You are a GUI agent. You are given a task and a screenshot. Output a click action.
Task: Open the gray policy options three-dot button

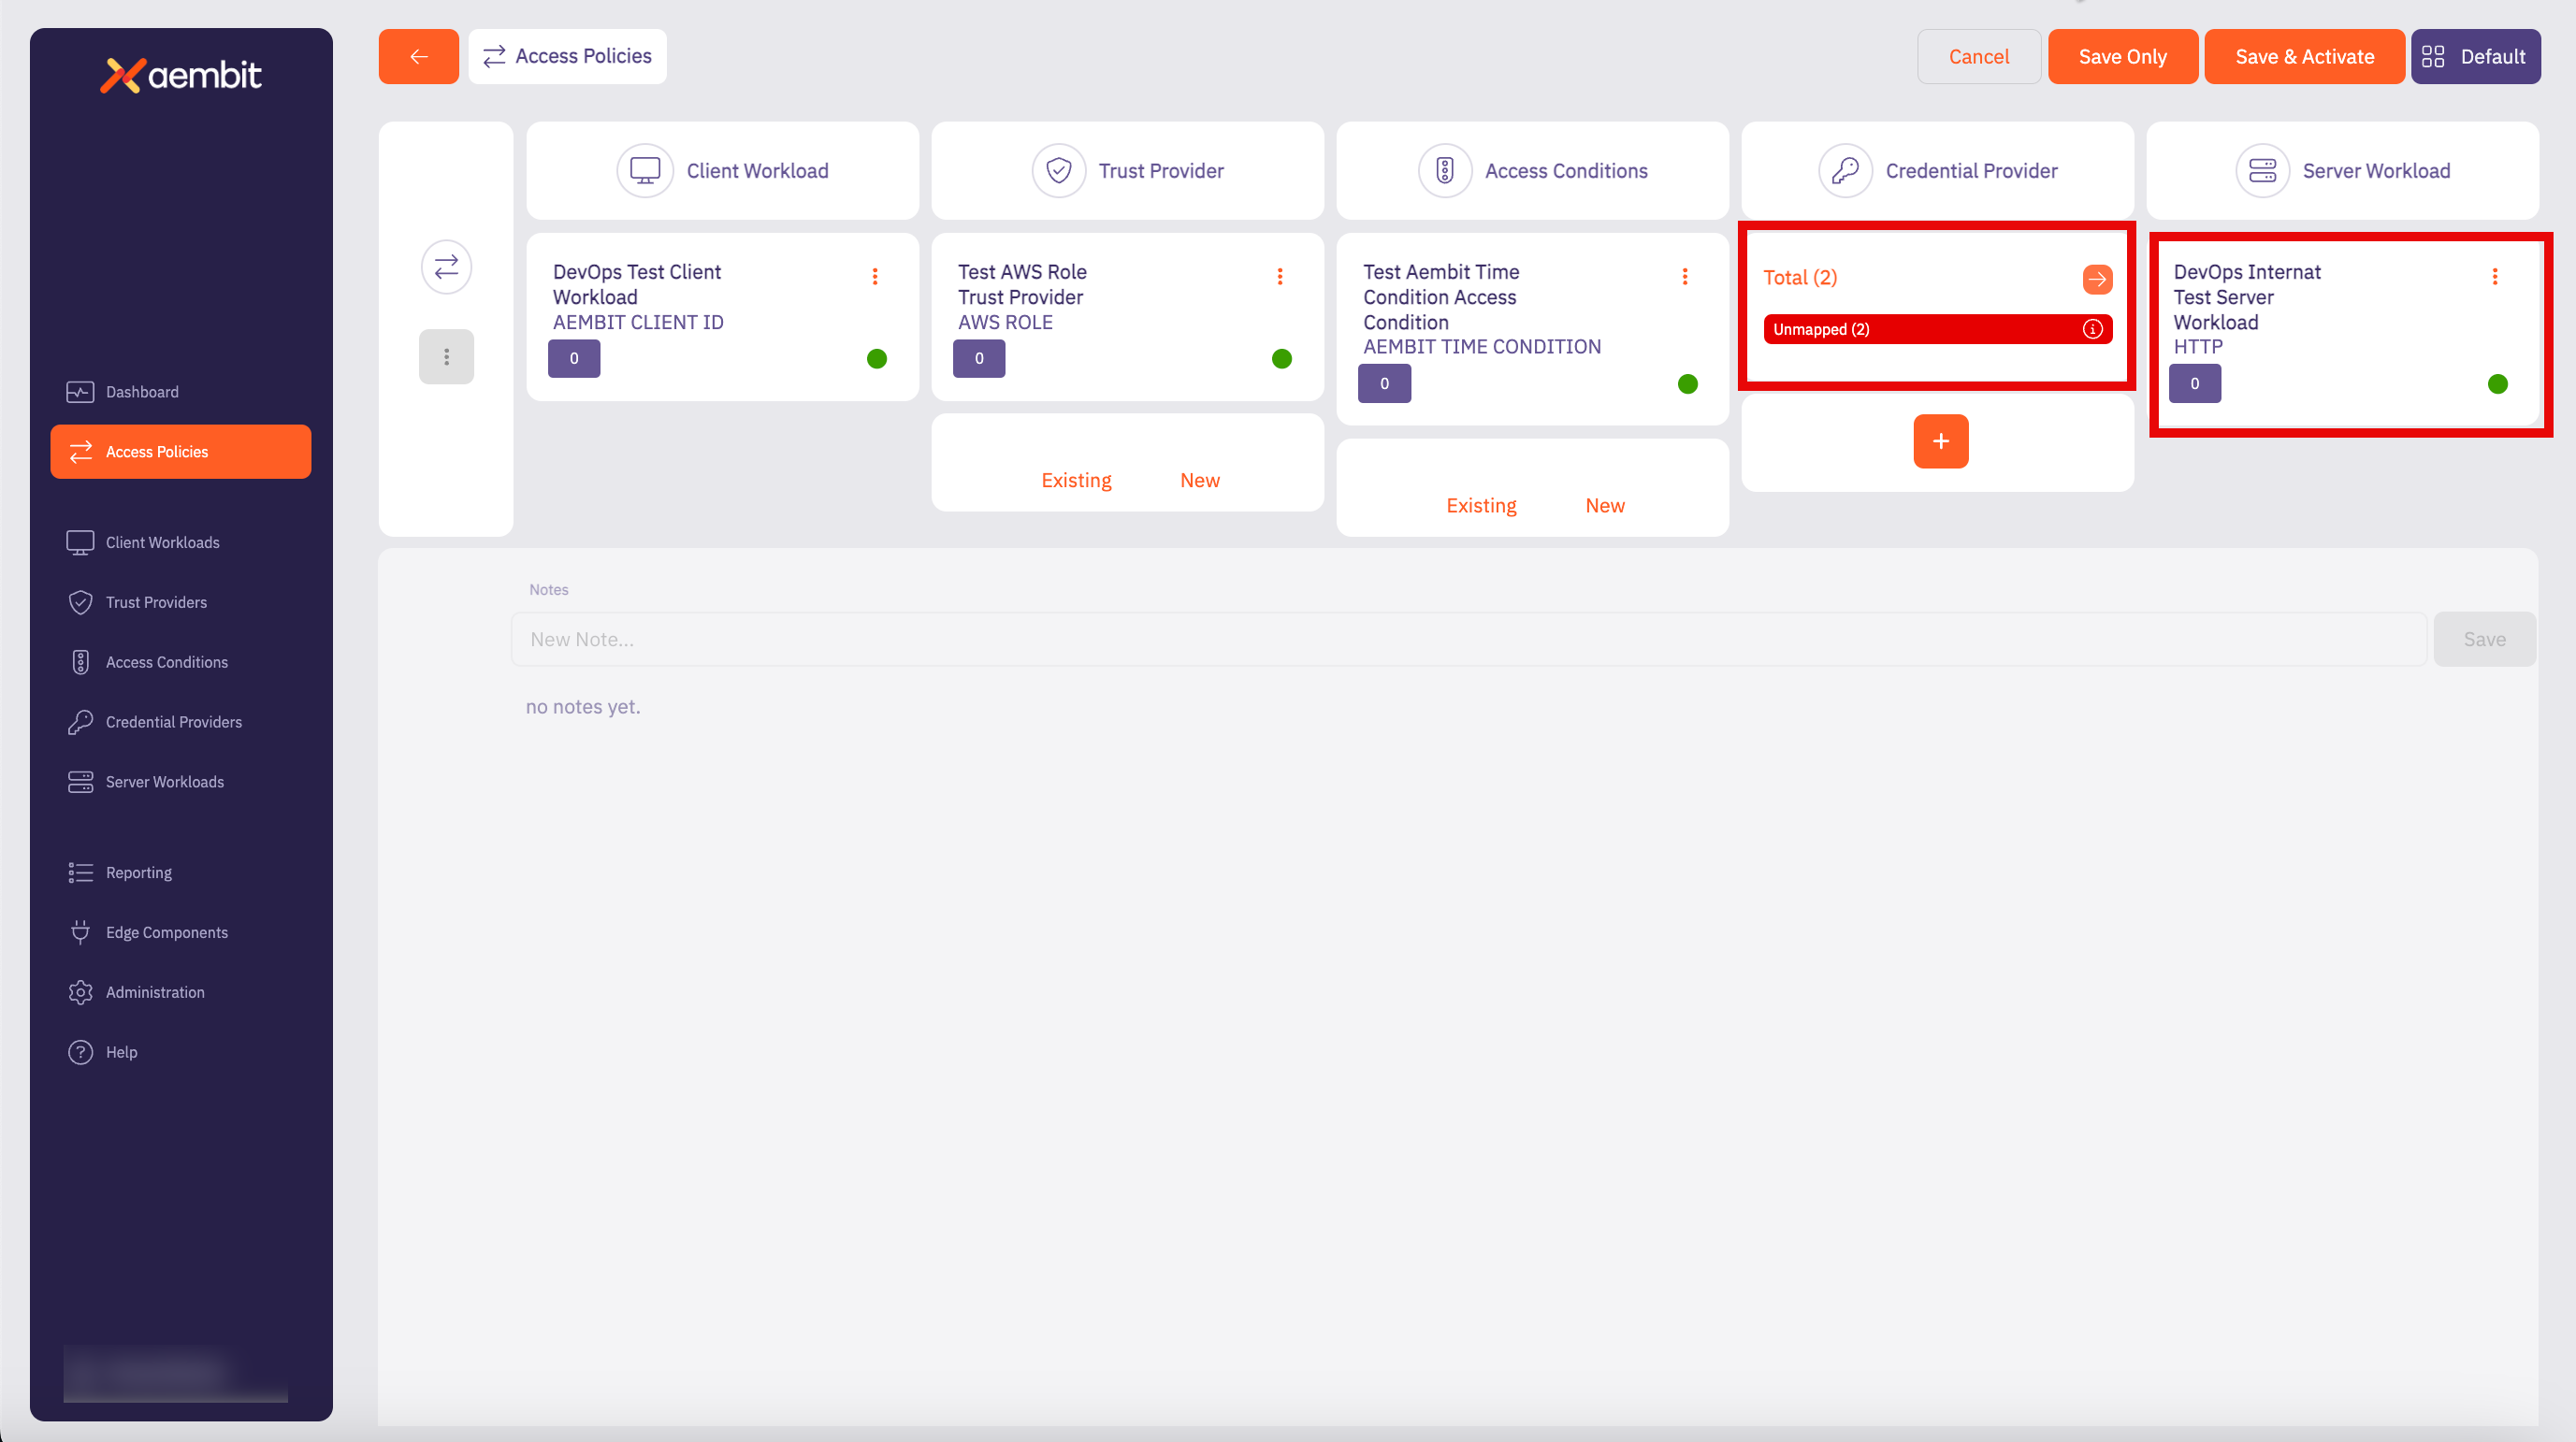446,357
